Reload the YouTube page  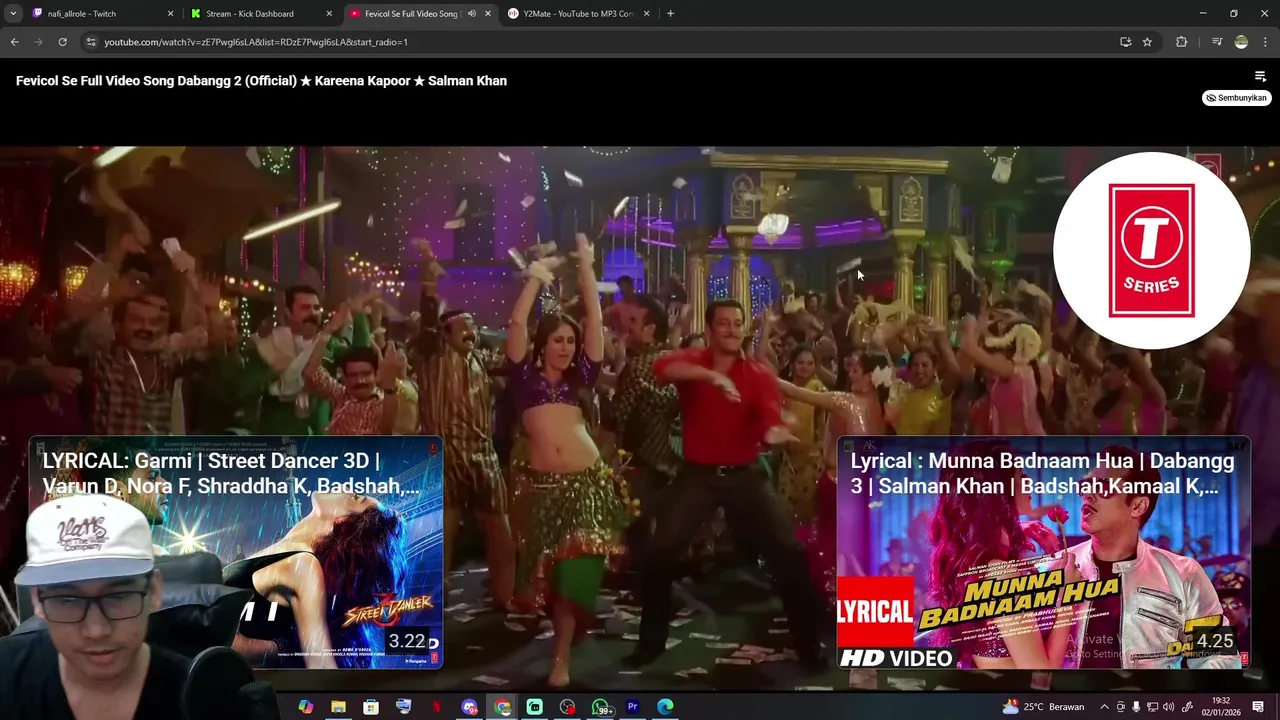coord(62,42)
